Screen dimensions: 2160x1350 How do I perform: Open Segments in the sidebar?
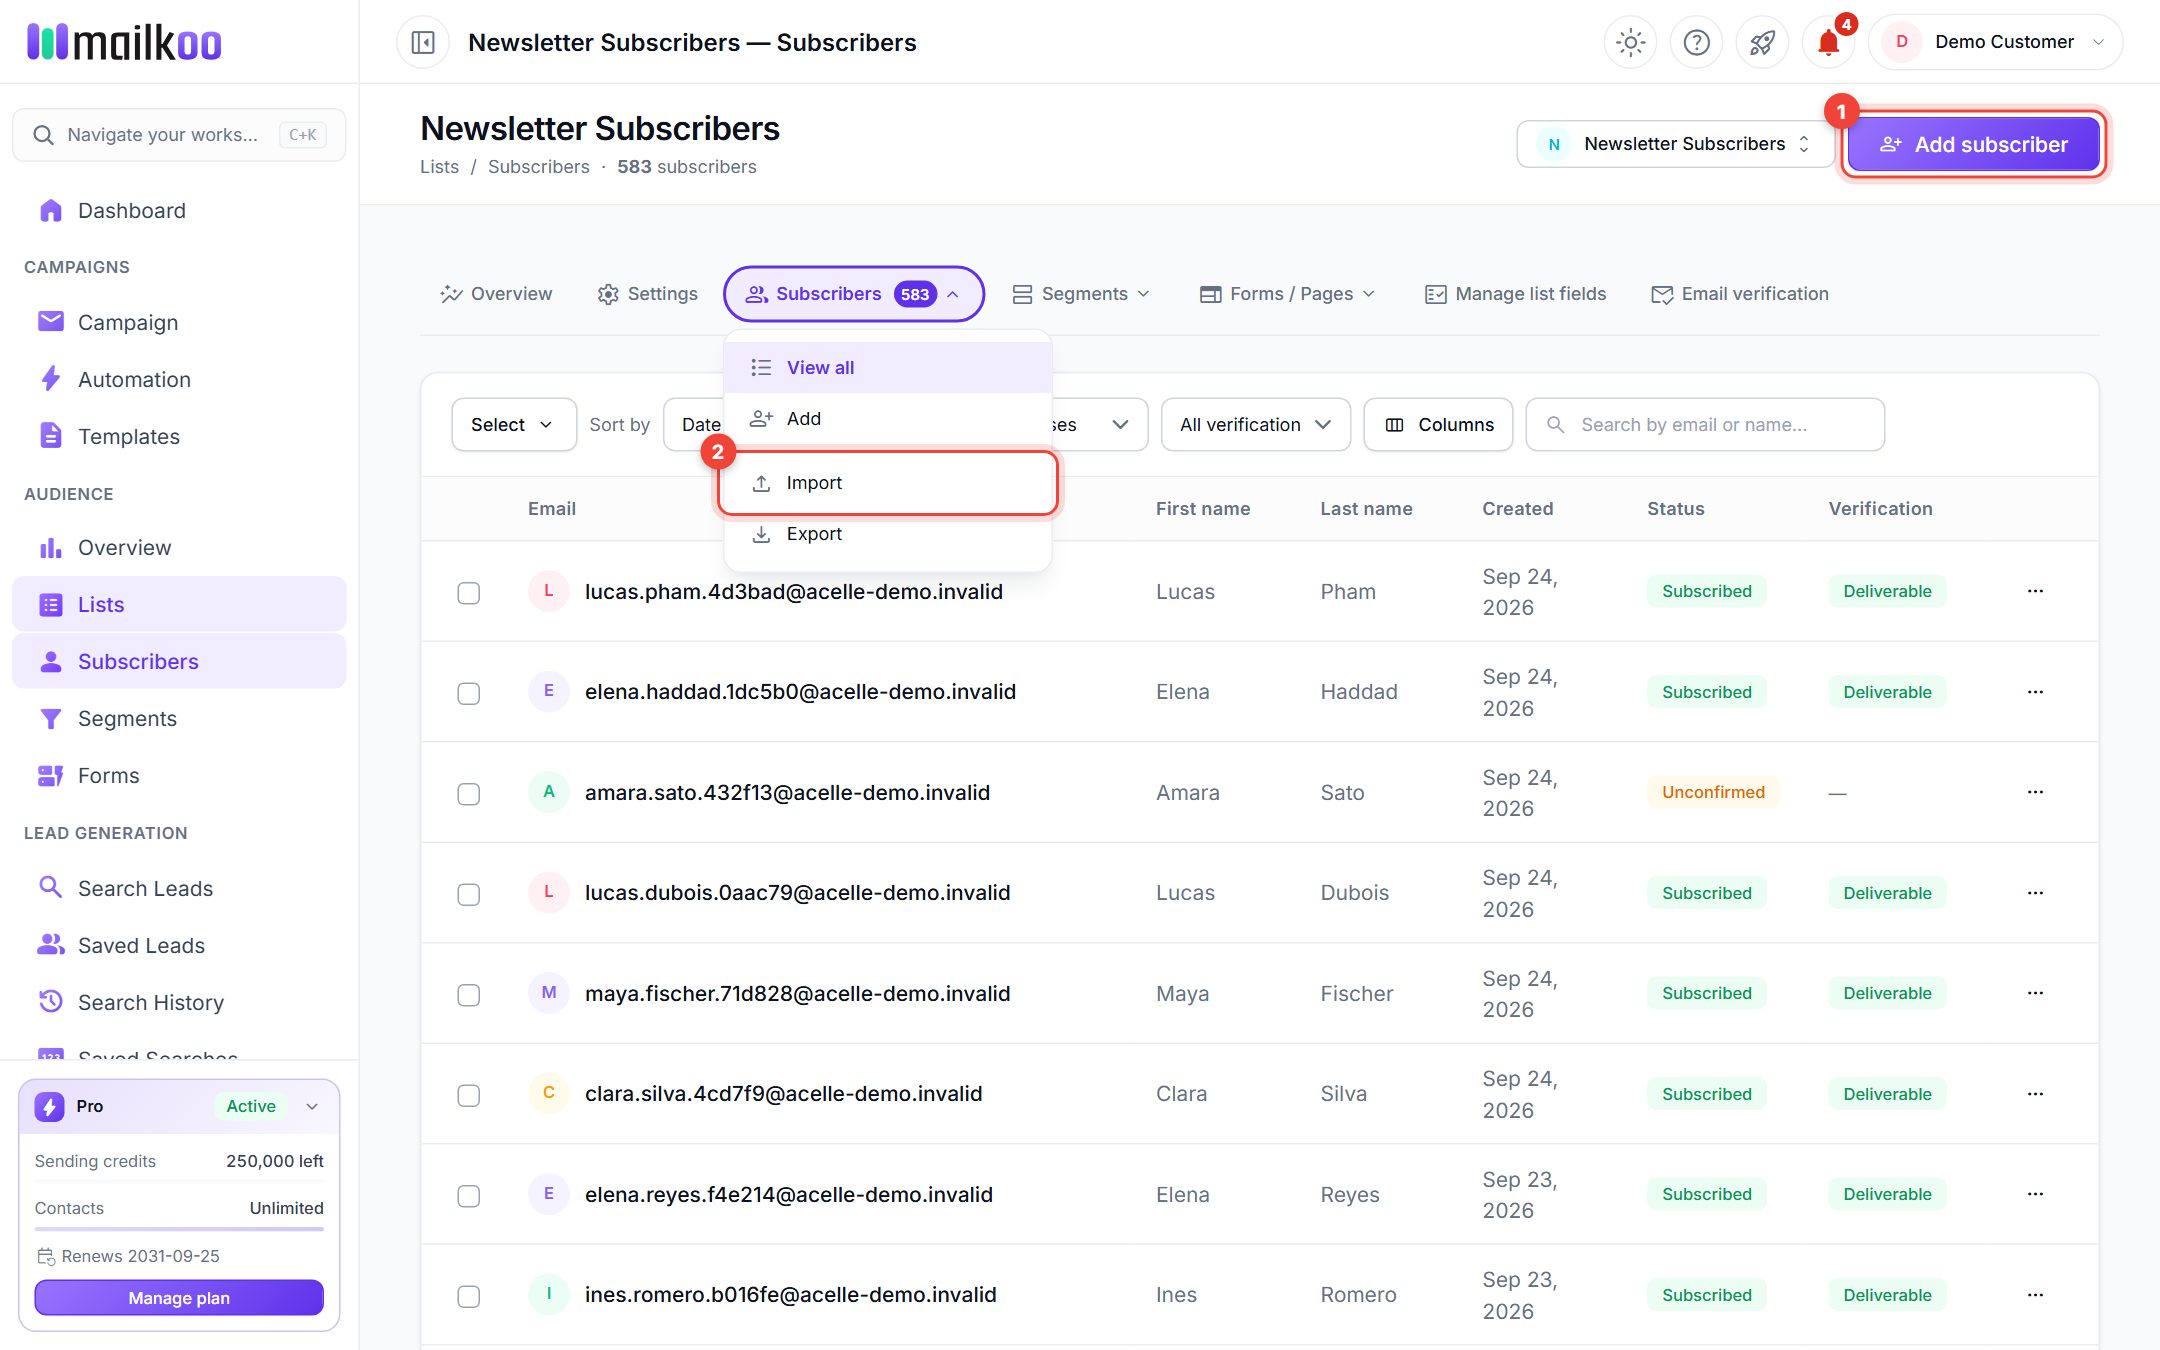click(179, 718)
